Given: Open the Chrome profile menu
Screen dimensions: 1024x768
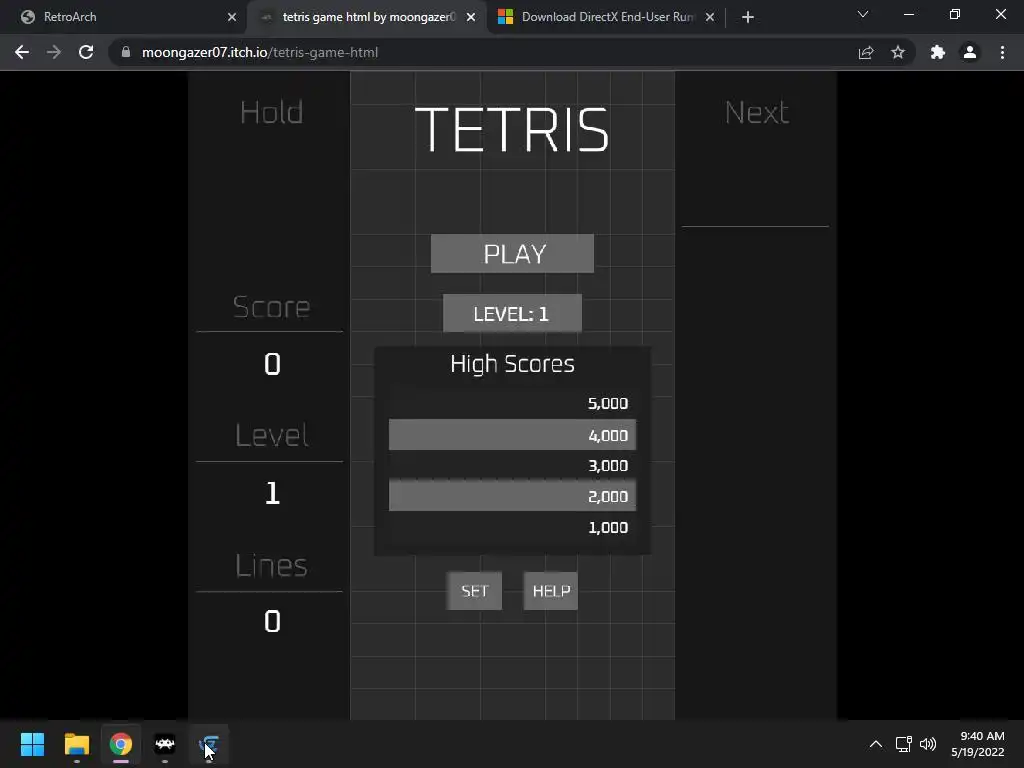Looking at the screenshot, I should pyautogui.click(x=970, y=52).
